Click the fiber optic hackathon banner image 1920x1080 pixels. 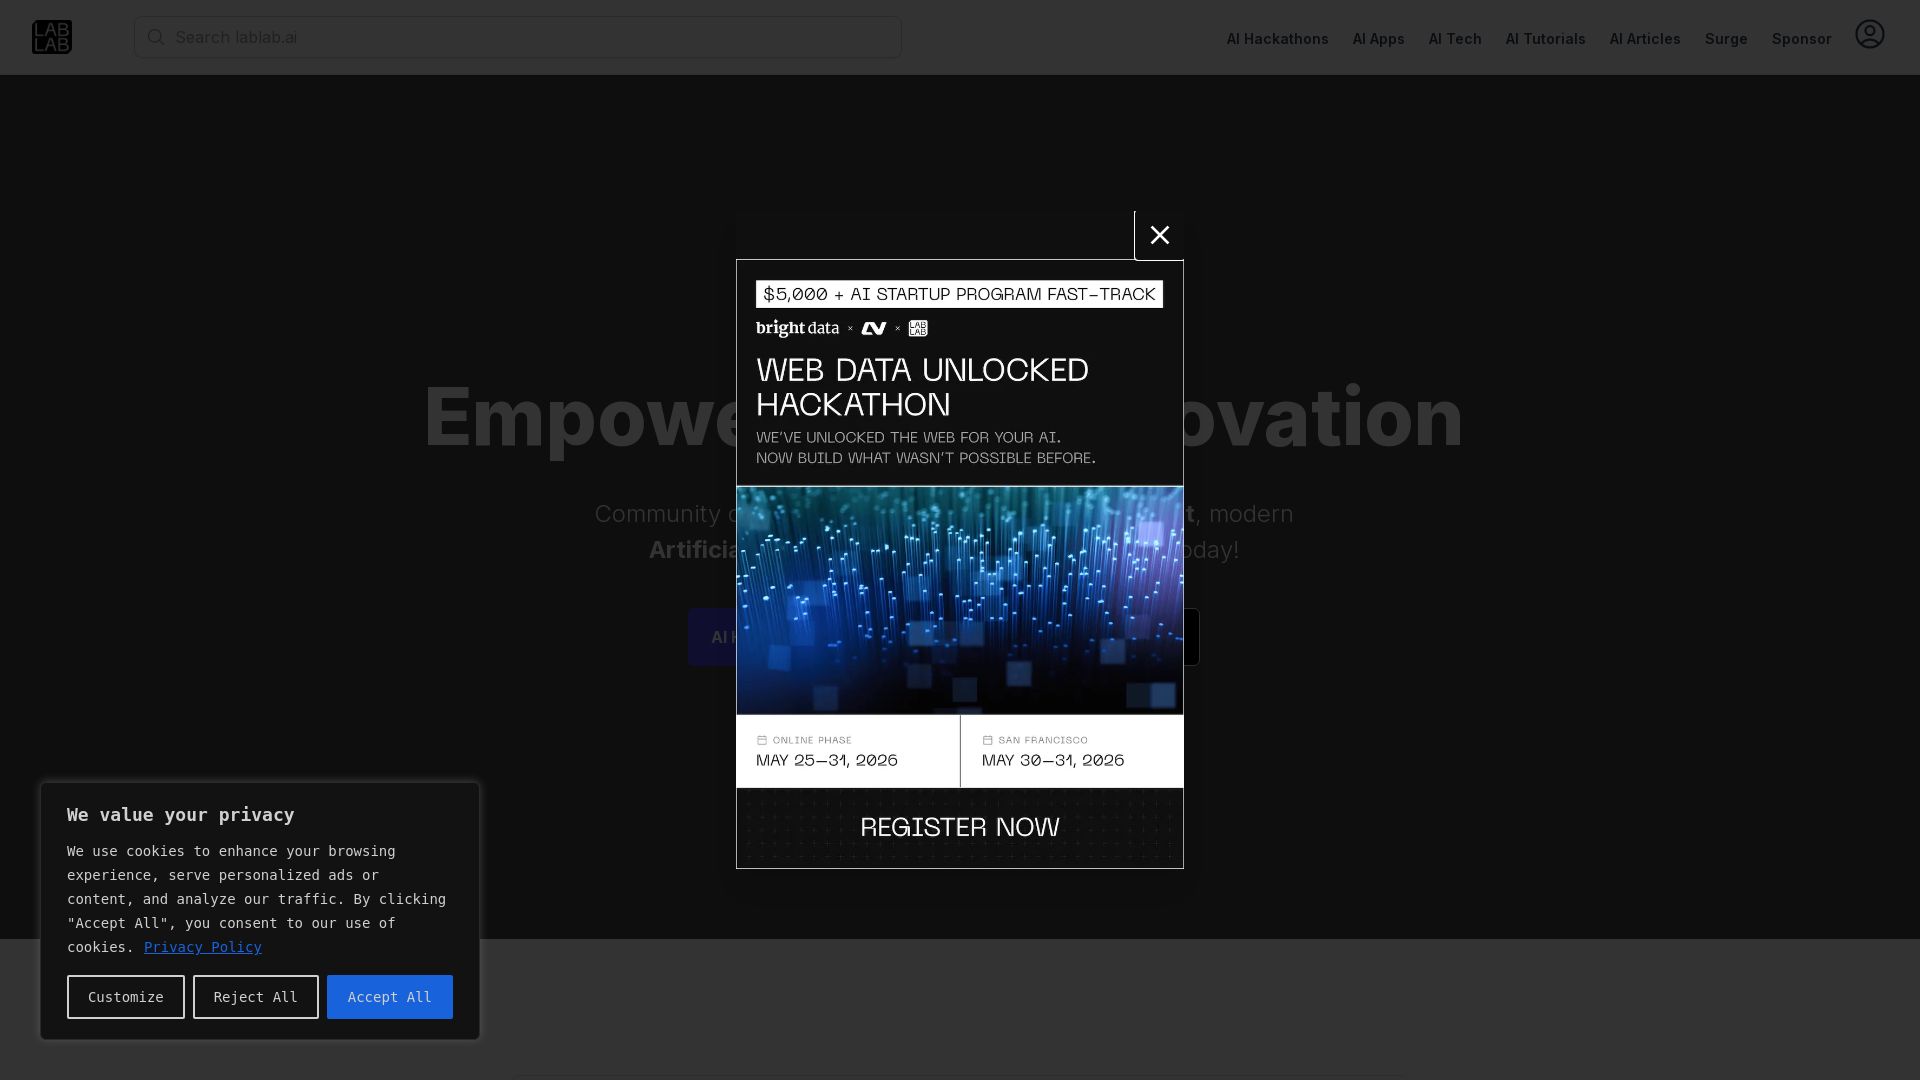(960, 600)
